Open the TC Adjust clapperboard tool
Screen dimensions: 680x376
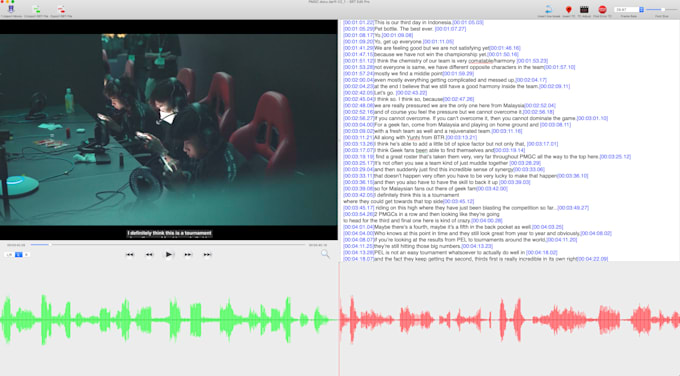point(584,9)
